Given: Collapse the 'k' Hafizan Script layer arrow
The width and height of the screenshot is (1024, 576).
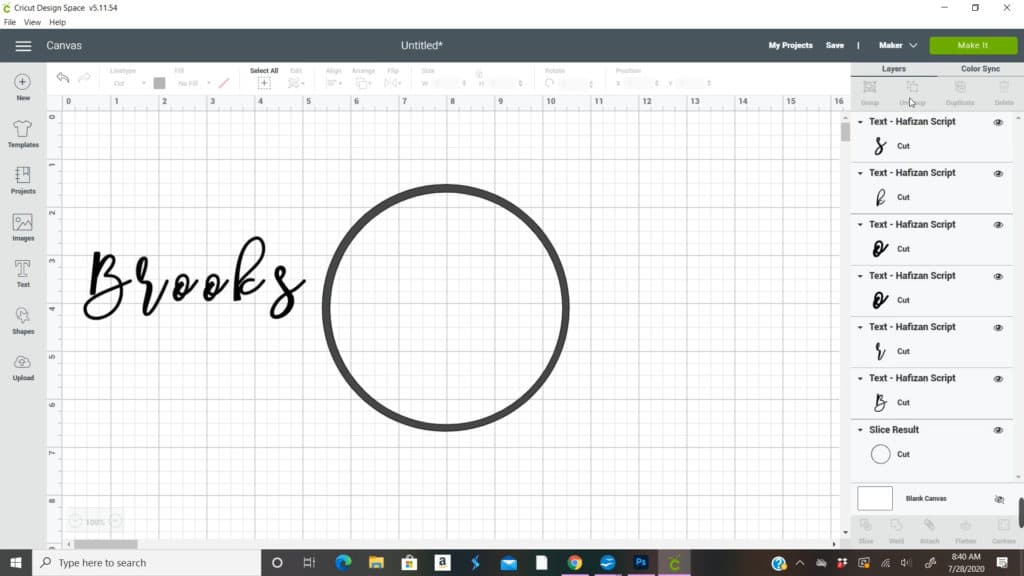Looking at the screenshot, I should point(860,173).
